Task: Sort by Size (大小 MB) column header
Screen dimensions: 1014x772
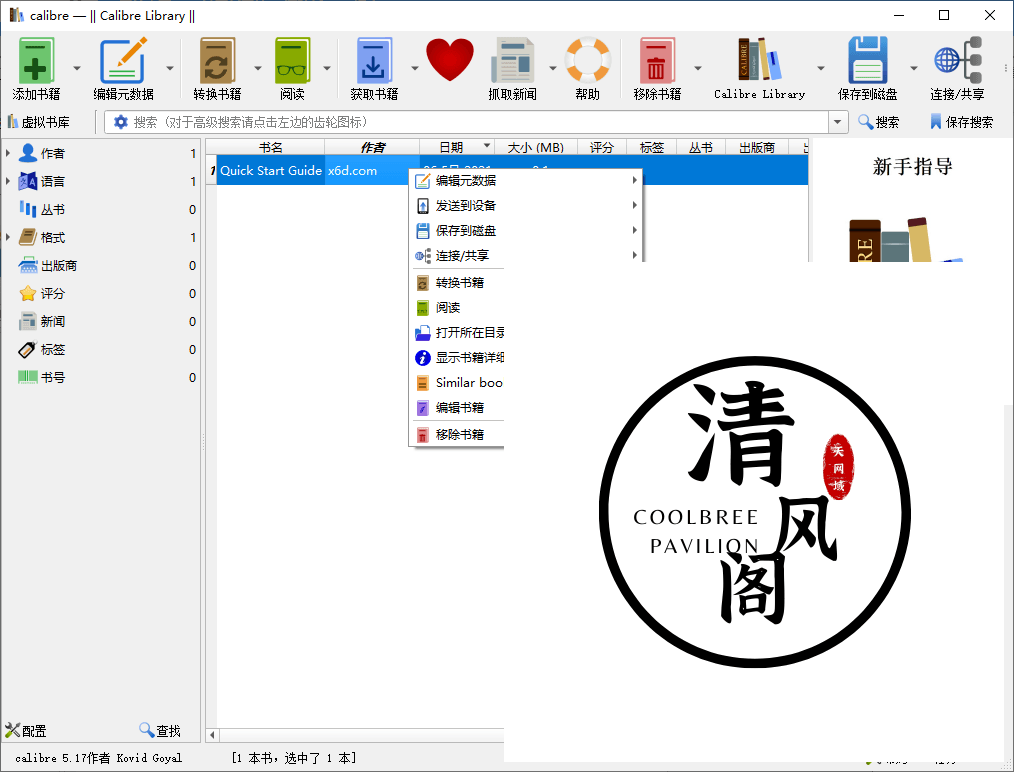Action: [535, 147]
